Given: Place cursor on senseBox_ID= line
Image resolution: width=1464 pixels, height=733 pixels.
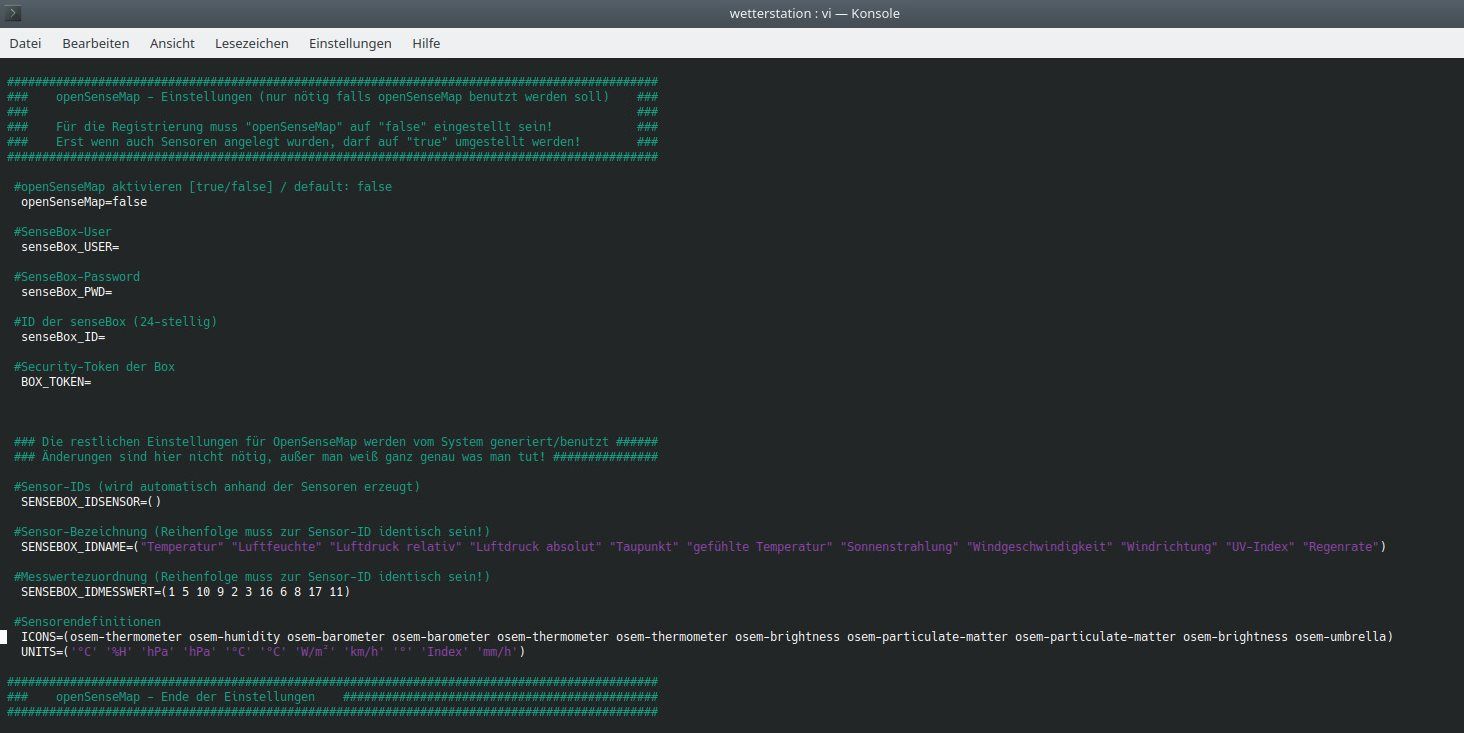Looking at the screenshot, I should pyautogui.click(x=63, y=337).
